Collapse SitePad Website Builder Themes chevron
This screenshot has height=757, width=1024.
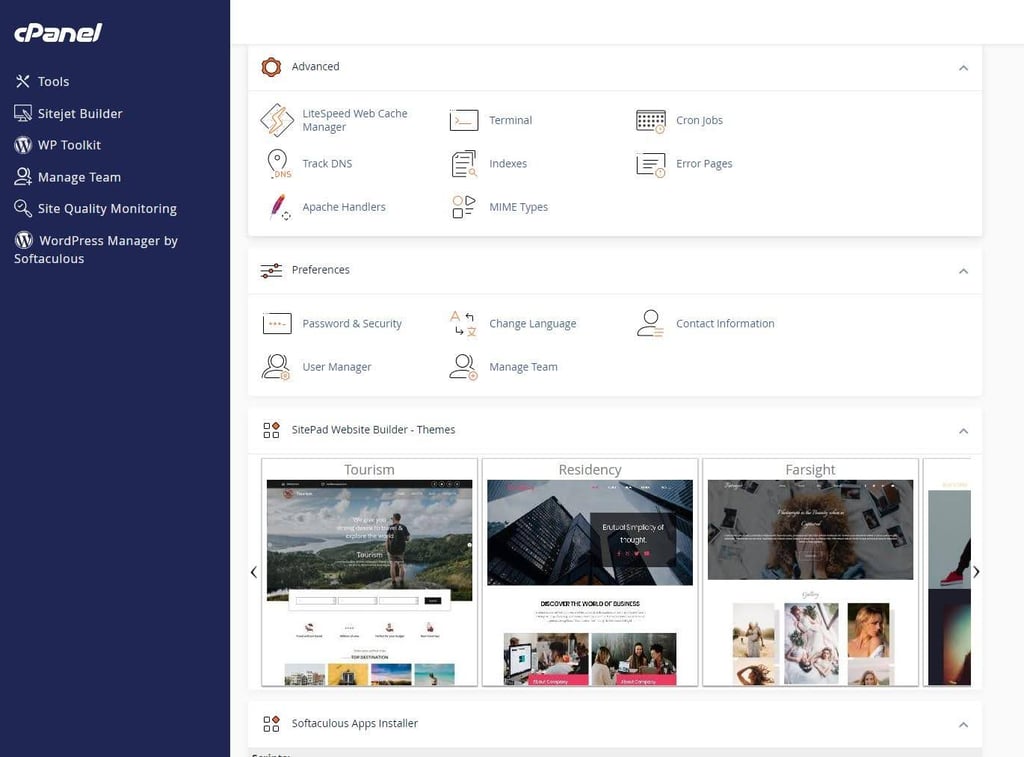pos(963,431)
